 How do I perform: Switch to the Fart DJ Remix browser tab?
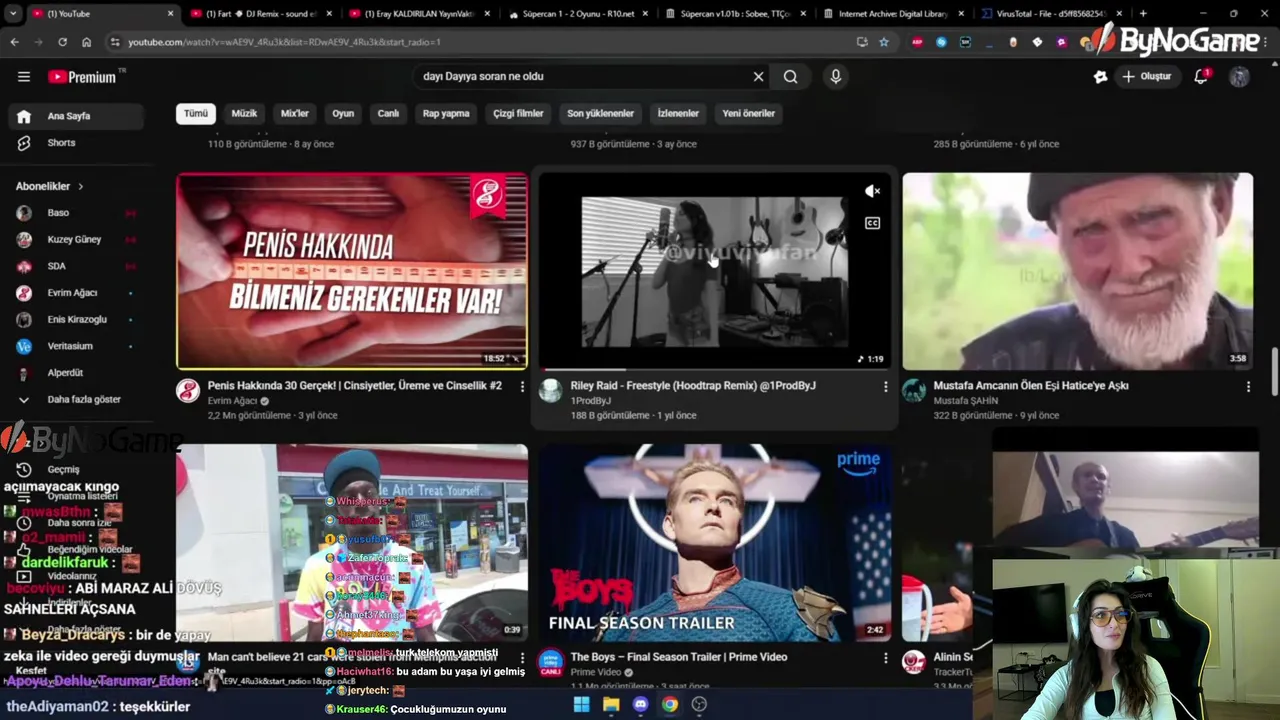coord(260,14)
